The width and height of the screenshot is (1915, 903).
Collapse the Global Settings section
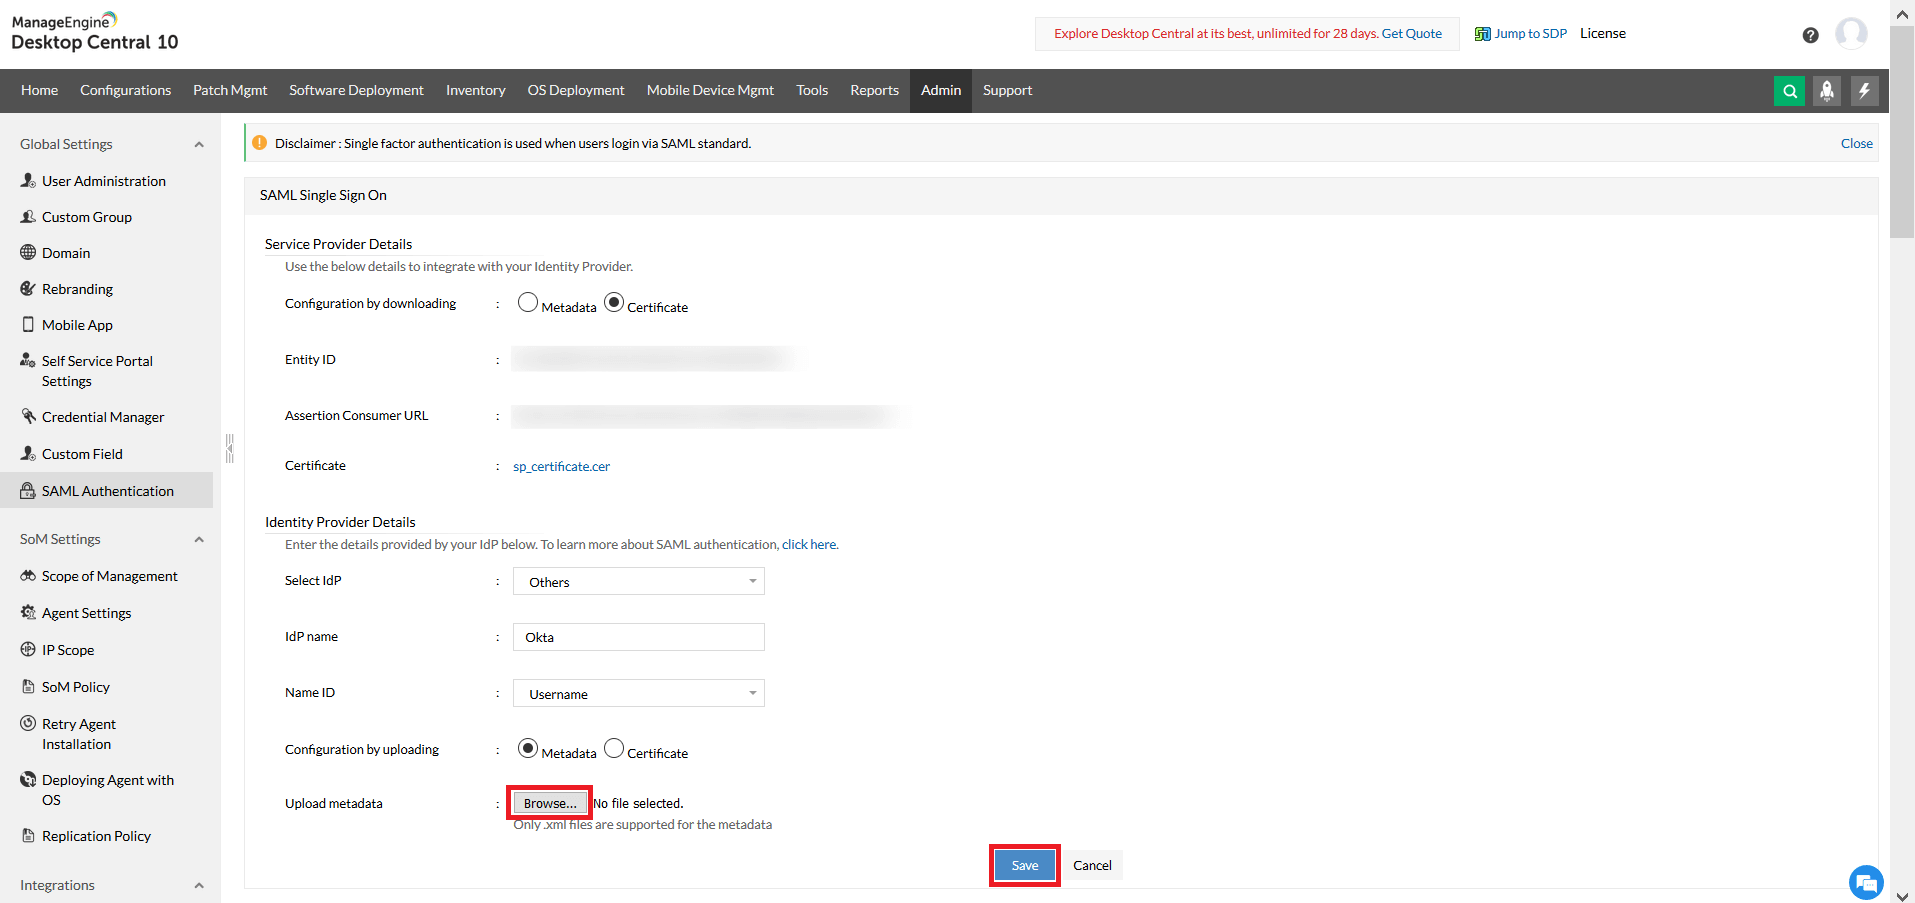tap(198, 144)
